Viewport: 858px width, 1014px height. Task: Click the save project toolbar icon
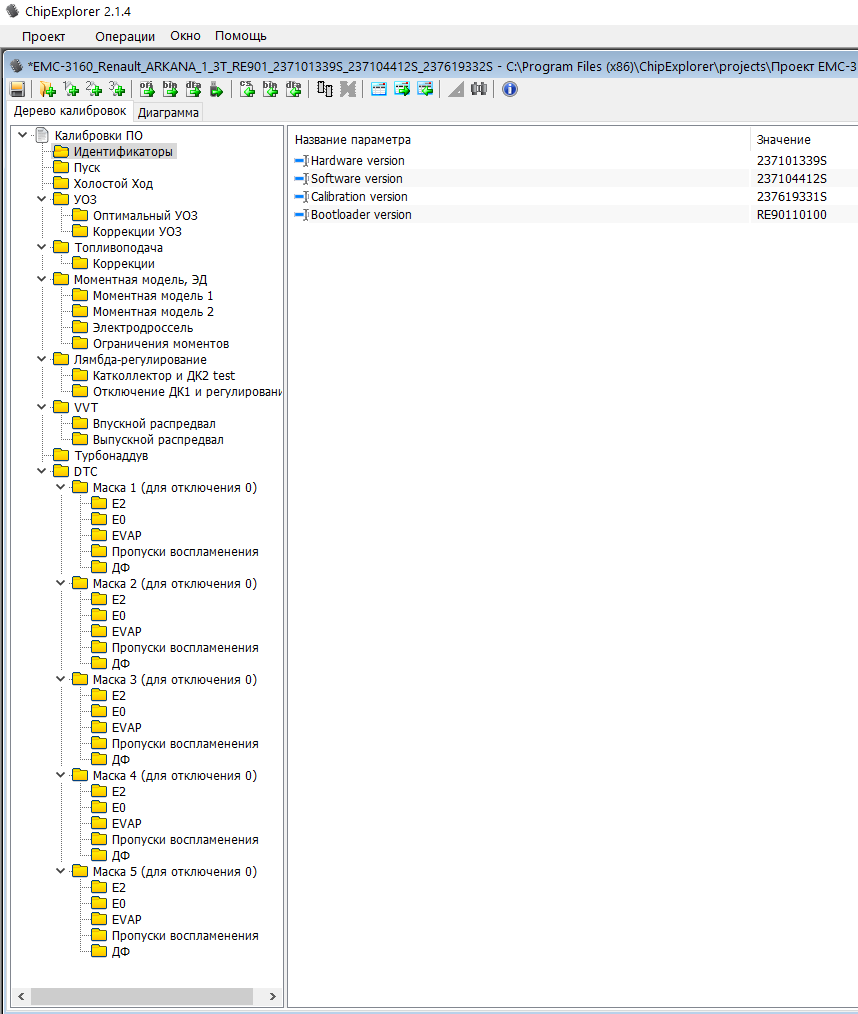(x=17, y=89)
